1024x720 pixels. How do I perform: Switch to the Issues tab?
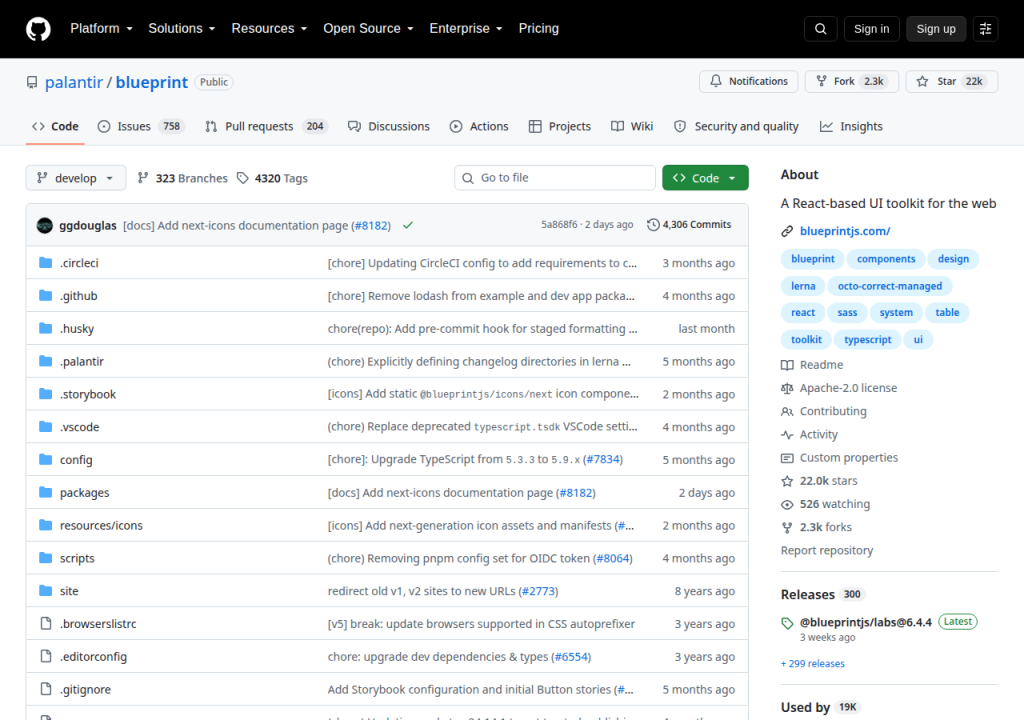(141, 126)
